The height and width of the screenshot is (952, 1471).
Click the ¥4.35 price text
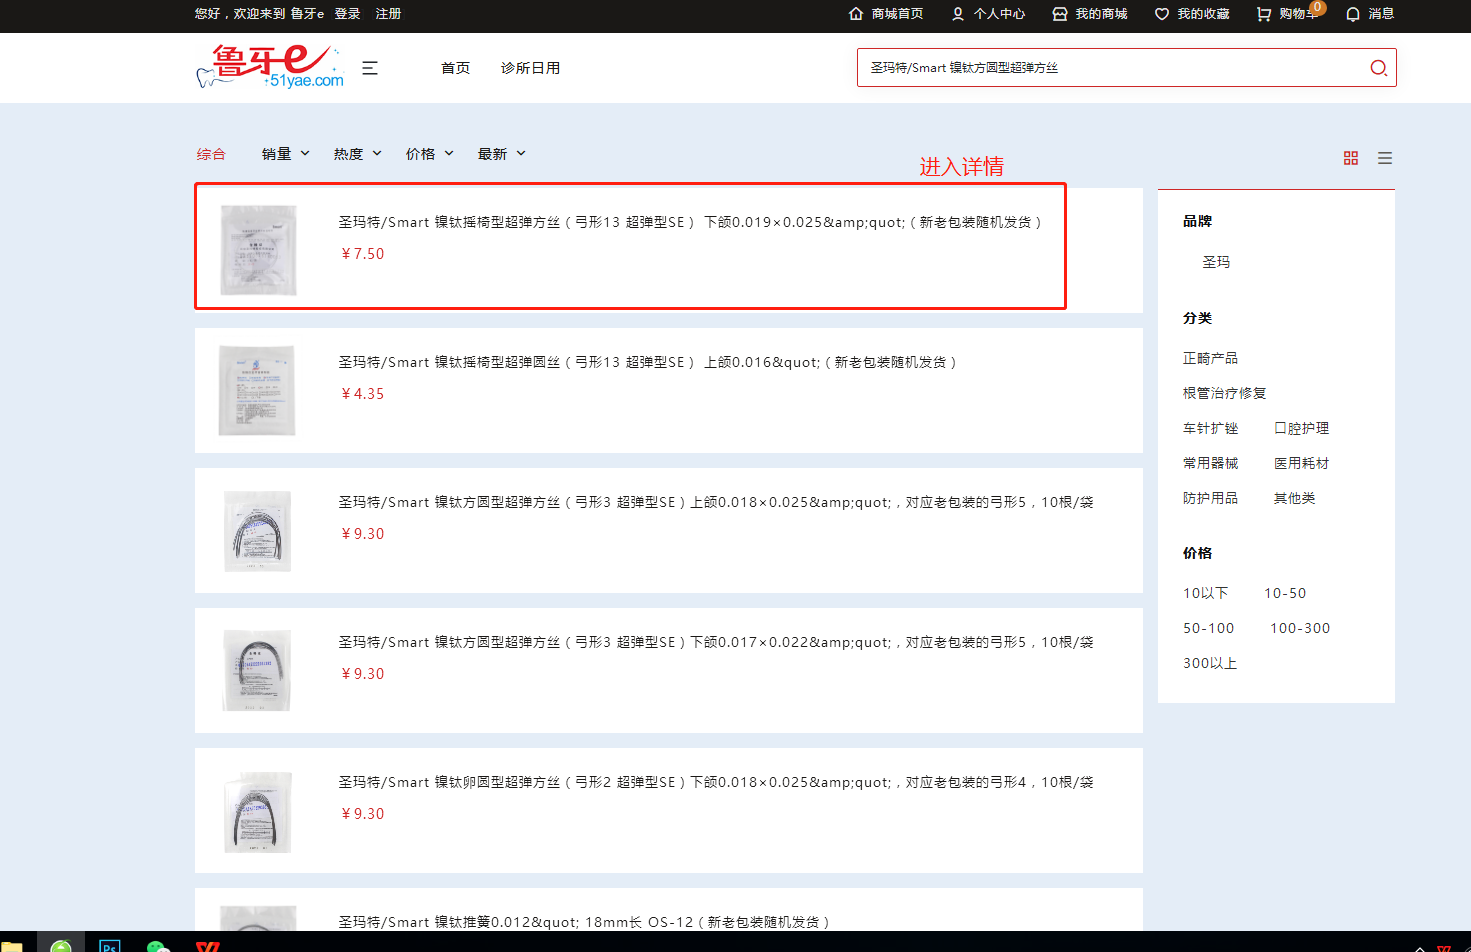362,394
